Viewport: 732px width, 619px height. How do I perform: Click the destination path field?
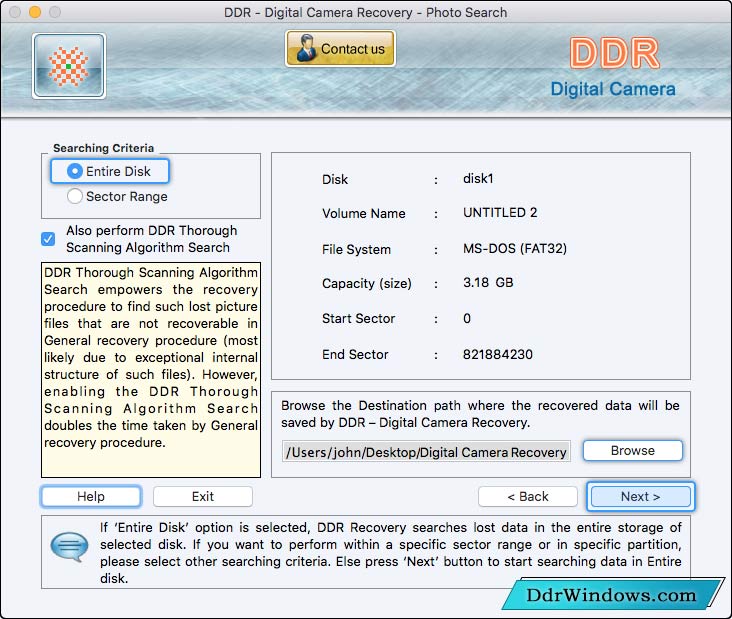pyautogui.click(x=426, y=451)
